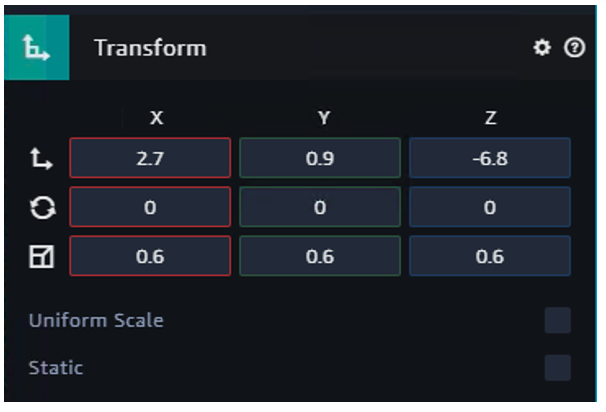Screen dimensions: 606x412
Task: Click the Static label text
Action: pos(56,368)
